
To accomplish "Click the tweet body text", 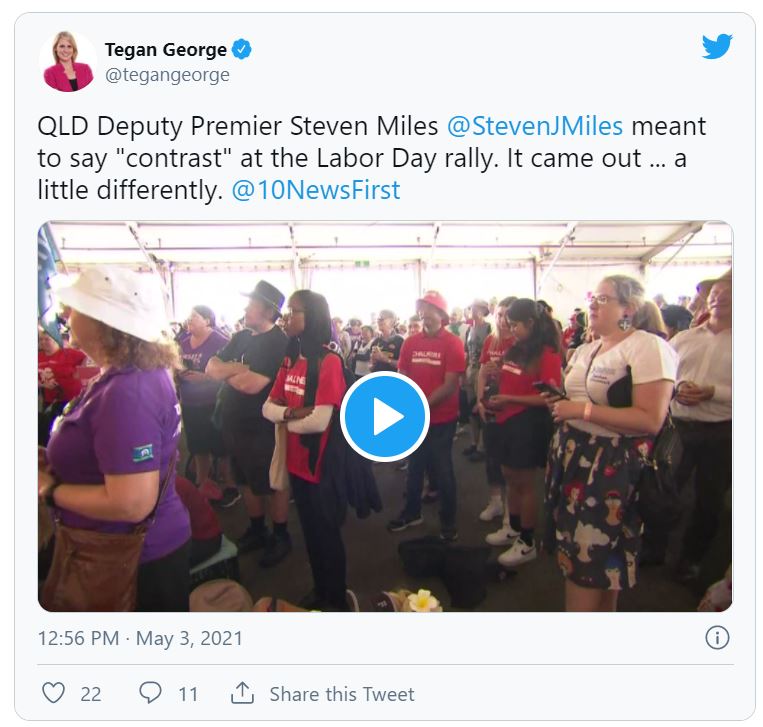I will 371,158.
